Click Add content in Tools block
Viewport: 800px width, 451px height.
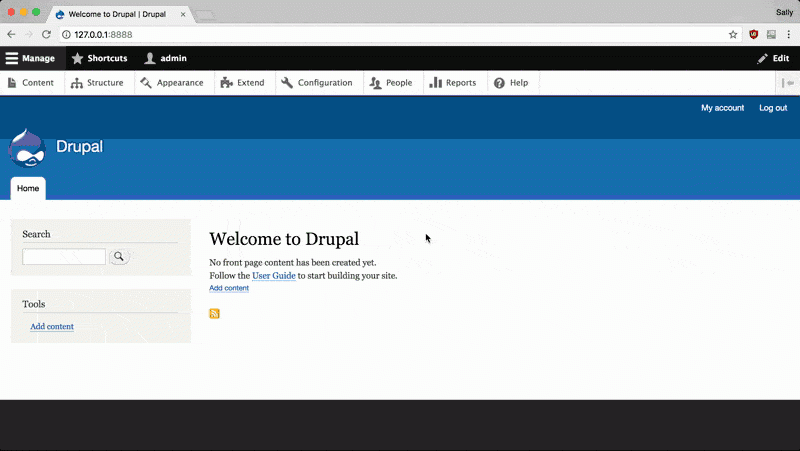pos(52,327)
